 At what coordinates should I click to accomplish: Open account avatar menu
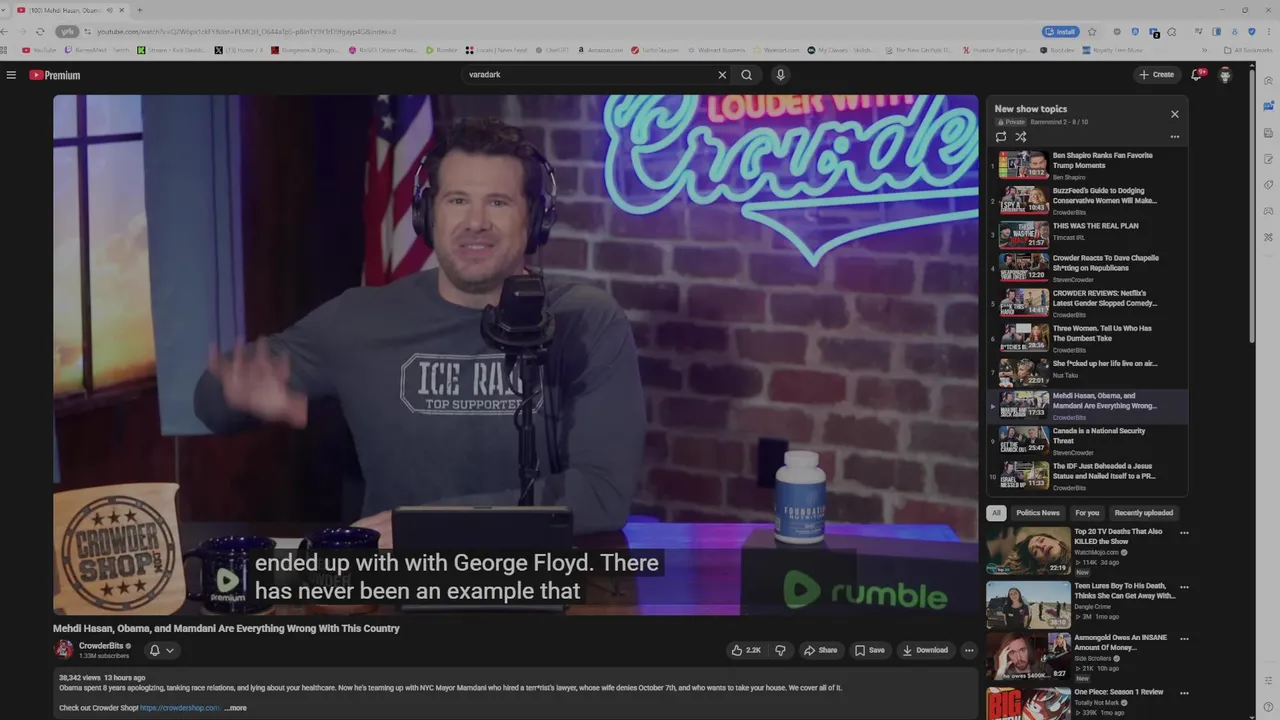point(1225,75)
